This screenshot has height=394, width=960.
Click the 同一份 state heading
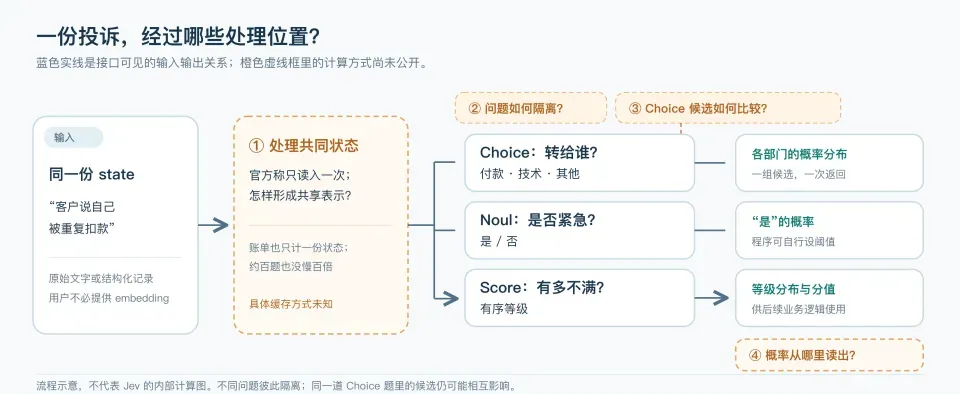[x=92, y=174]
